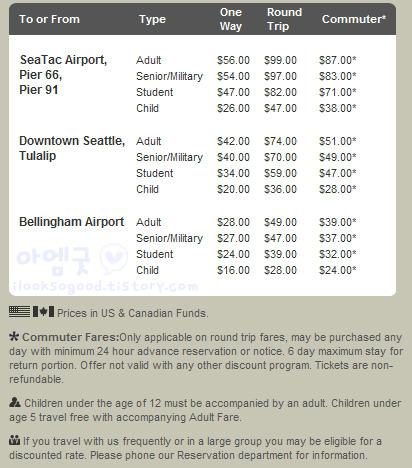Click the asterisk icon before Commuter Fares
412x468 pixels.
[x=14, y=337]
